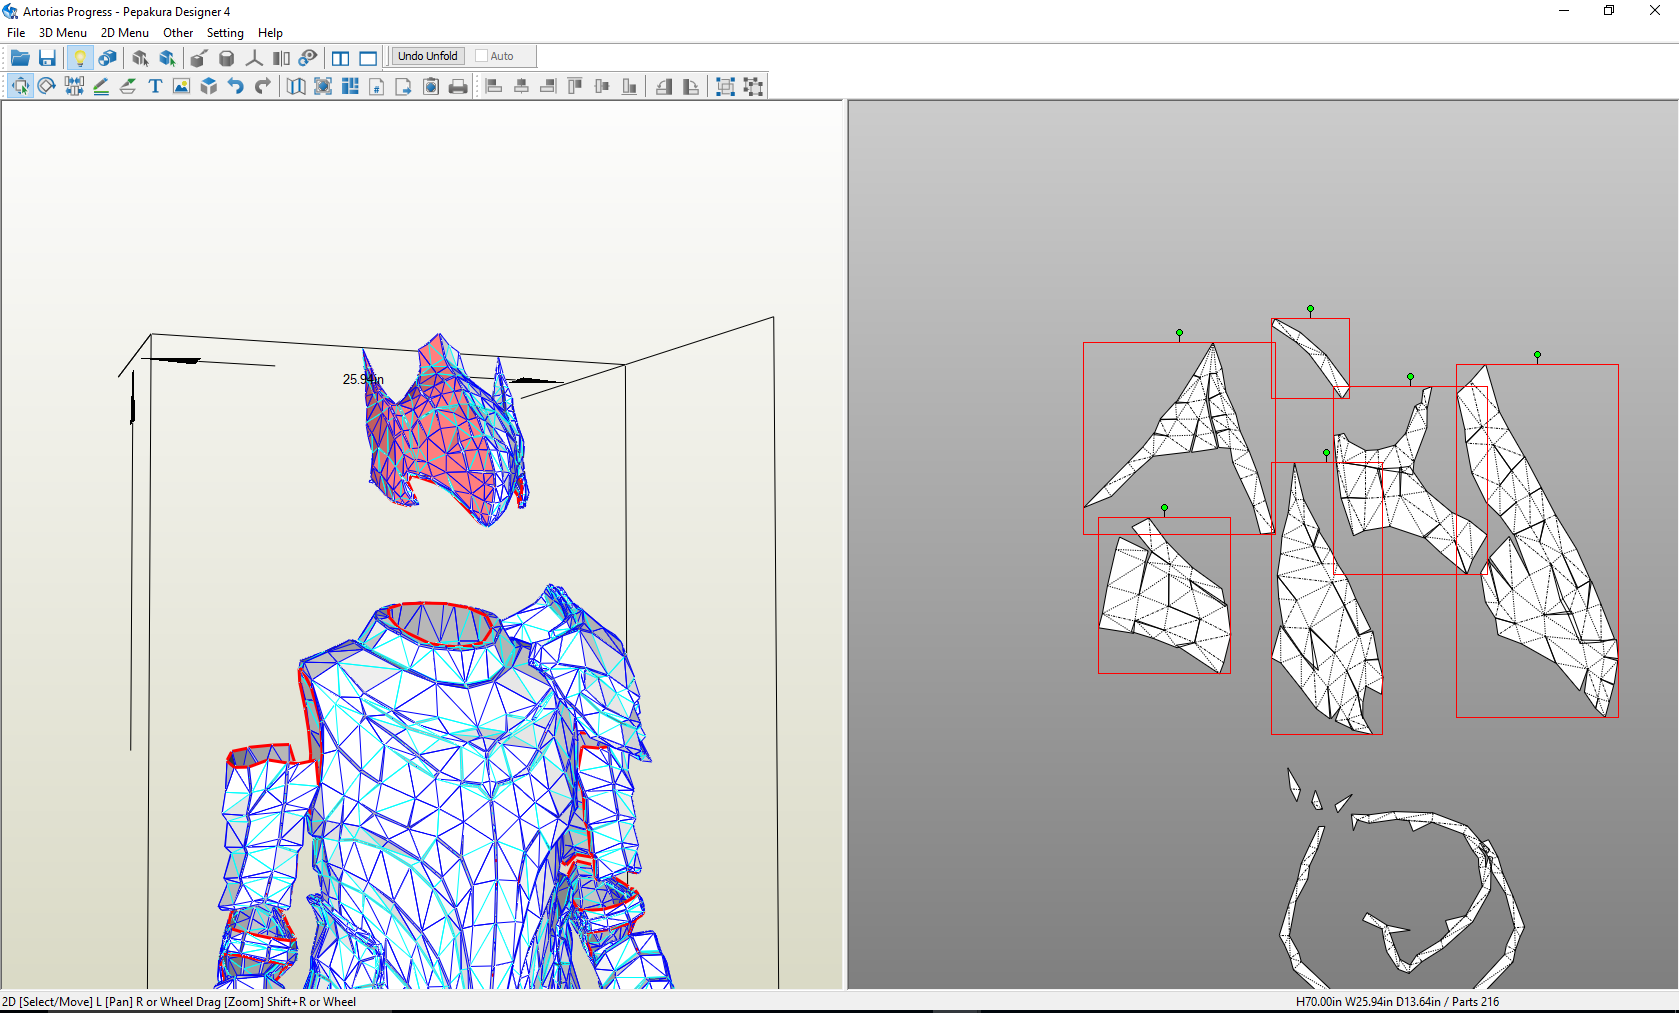Redo with the gray arrow icon
The image size is (1679, 1013).
(x=262, y=86)
